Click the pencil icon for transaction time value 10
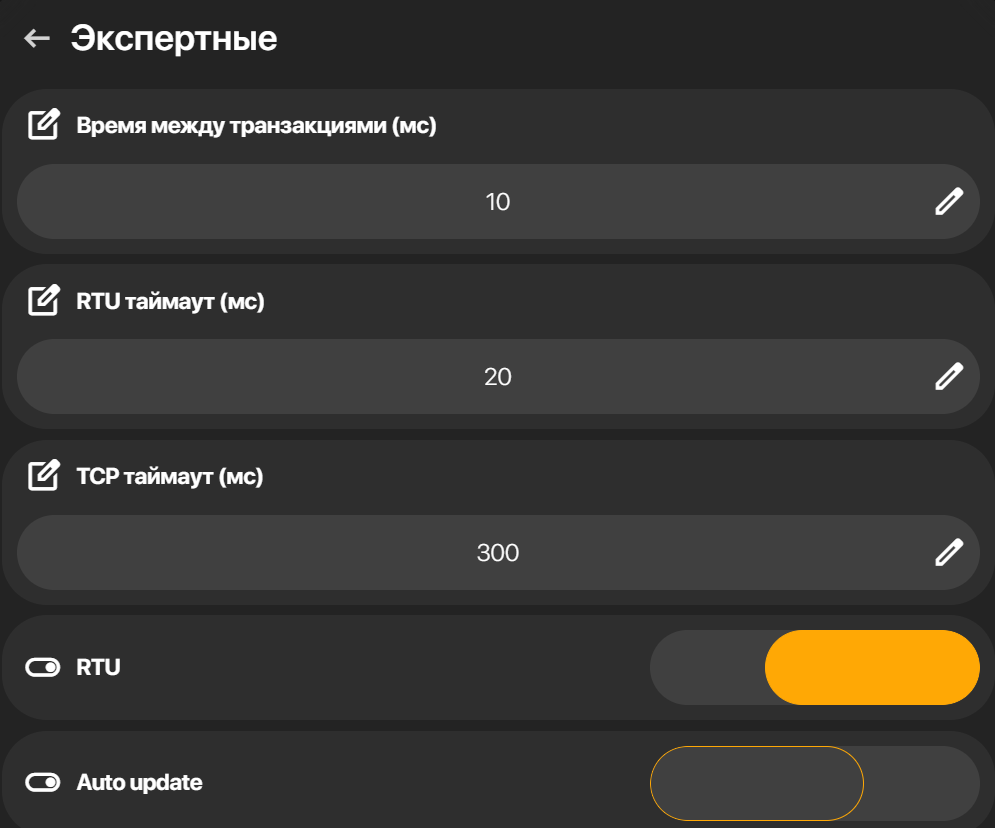This screenshot has height=828, width=995. click(x=949, y=202)
